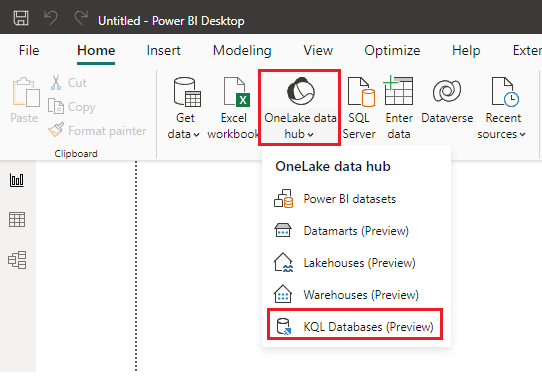The height and width of the screenshot is (377, 542).
Task: Click the OneLake data hub menu heading
Action: click(x=333, y=167)
